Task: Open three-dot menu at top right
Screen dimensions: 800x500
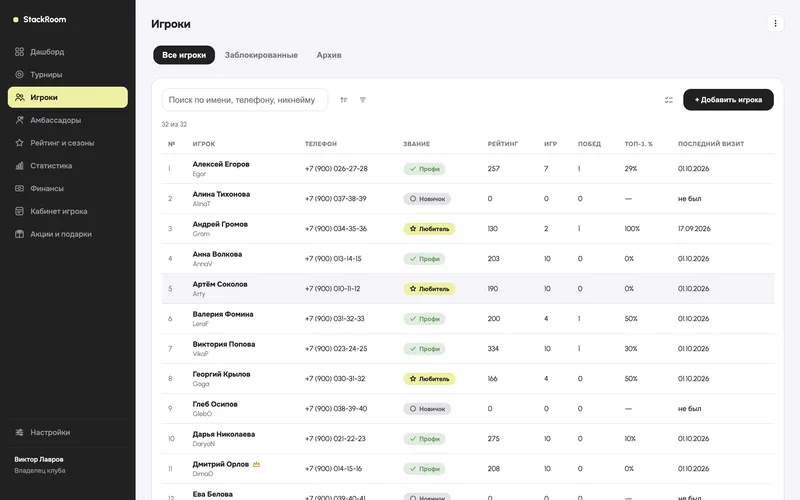Action: (775, 23)
